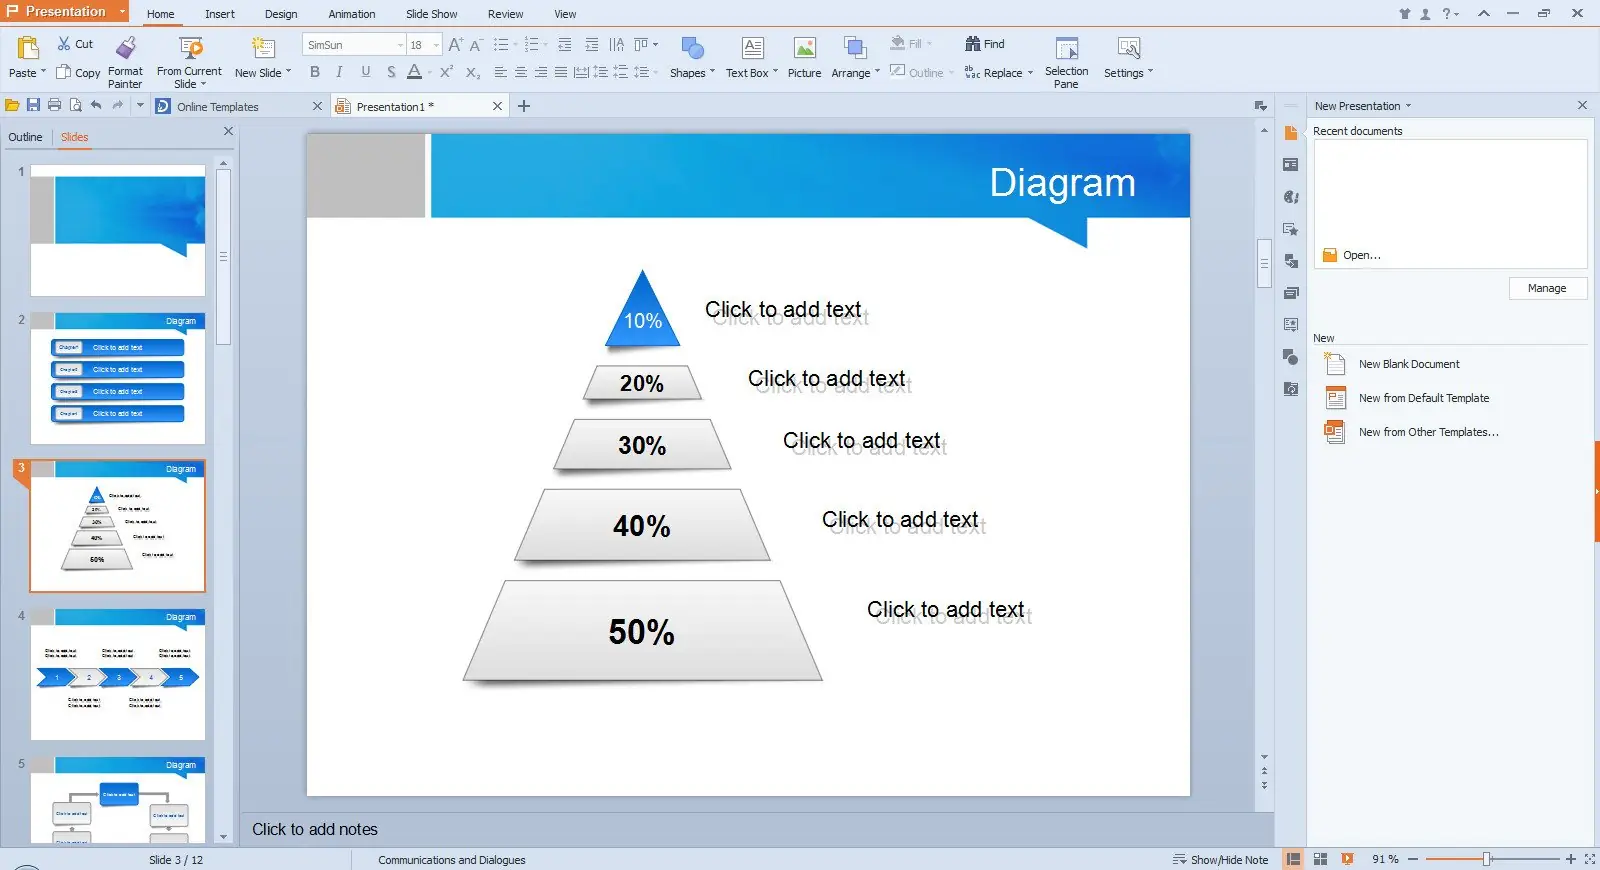The image size is (1600, 870).
Task: Expand the Replace dropdown
Action: coord(1030,72)
